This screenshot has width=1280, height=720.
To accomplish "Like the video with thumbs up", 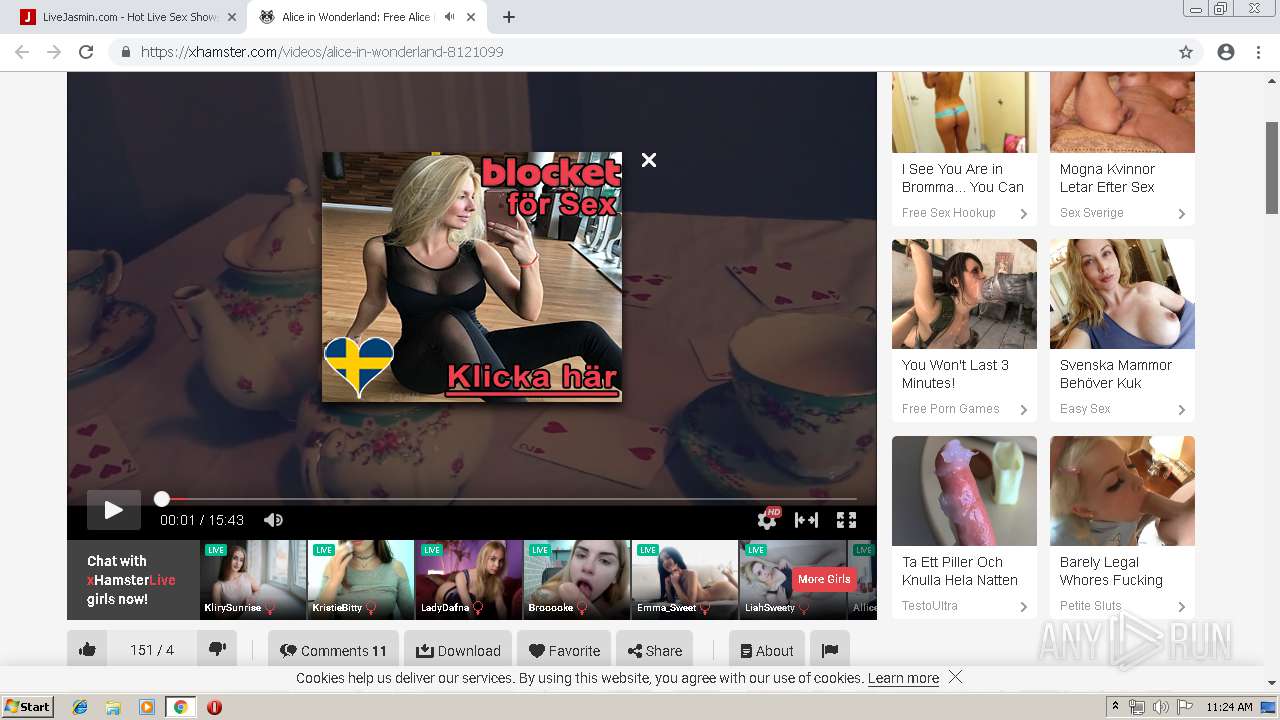I will 87,650.
